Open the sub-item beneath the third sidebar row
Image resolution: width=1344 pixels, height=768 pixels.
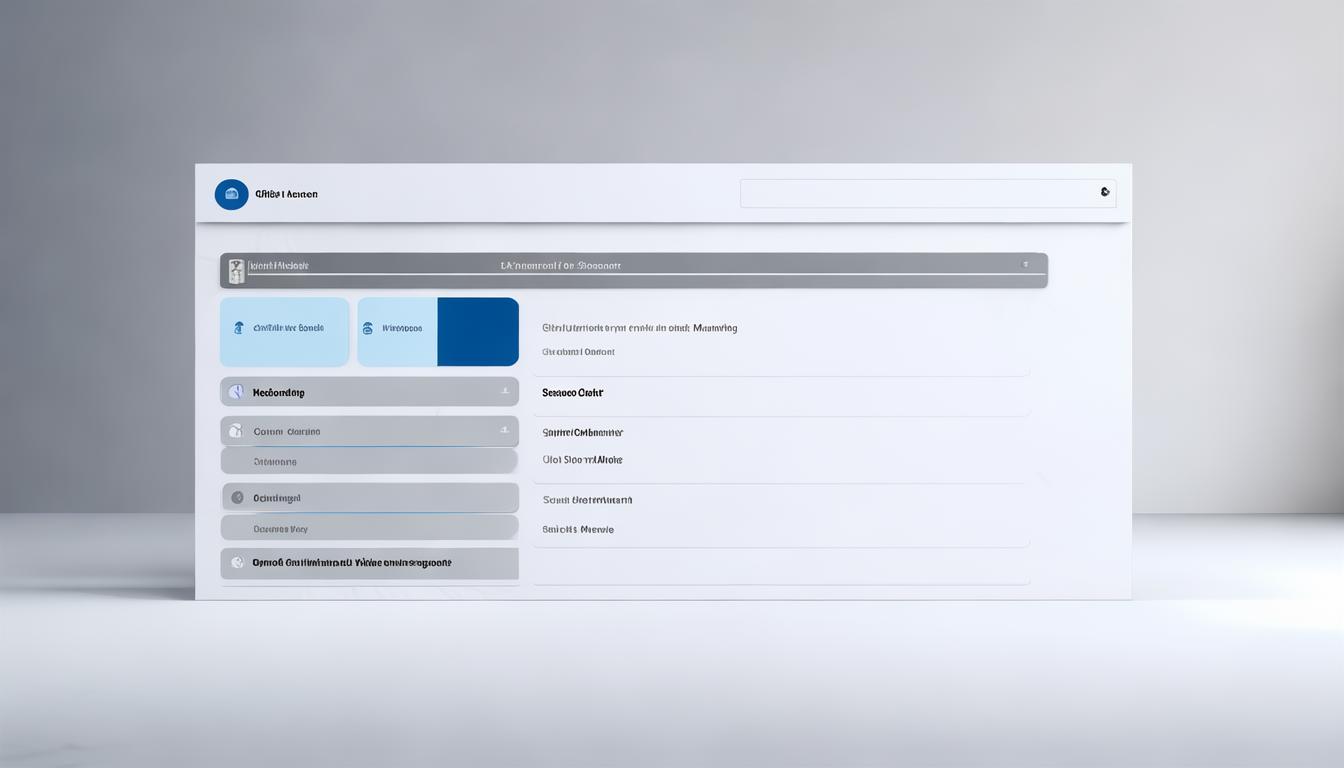coord(368,528)
